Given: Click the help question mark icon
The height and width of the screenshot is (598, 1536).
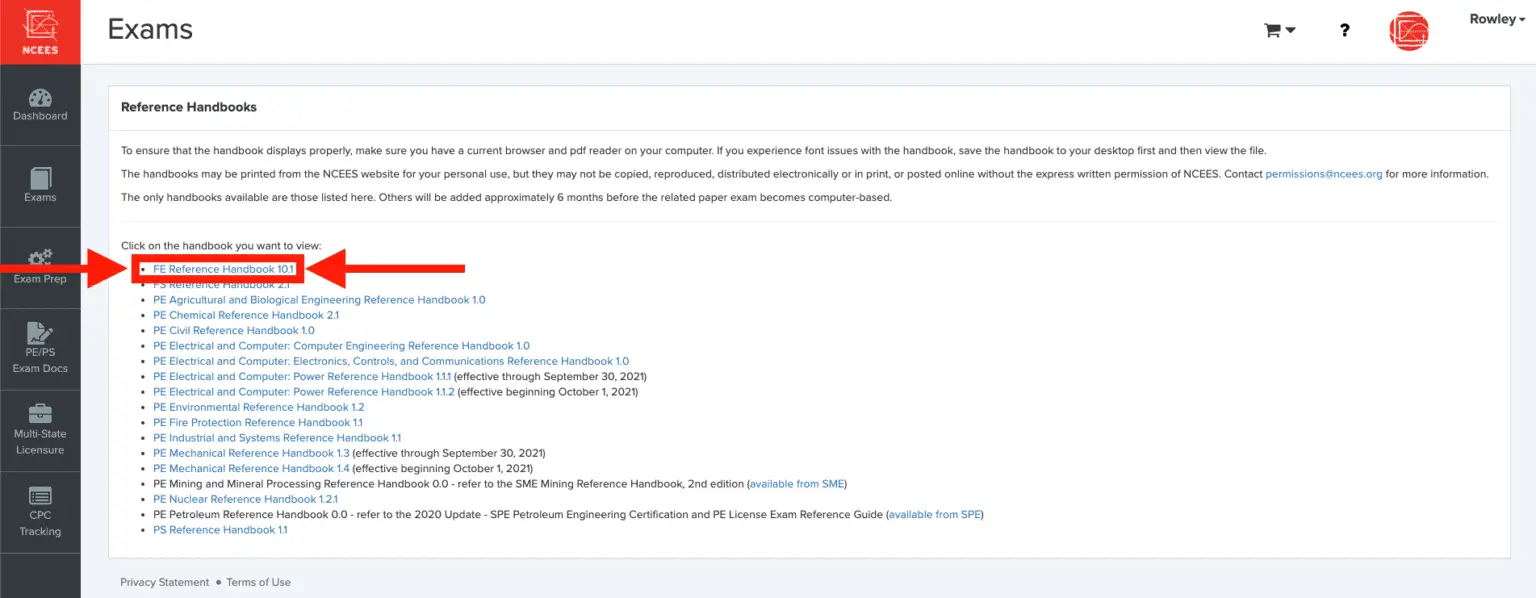Looking at the screenshot, I should tap(1345, 31).
